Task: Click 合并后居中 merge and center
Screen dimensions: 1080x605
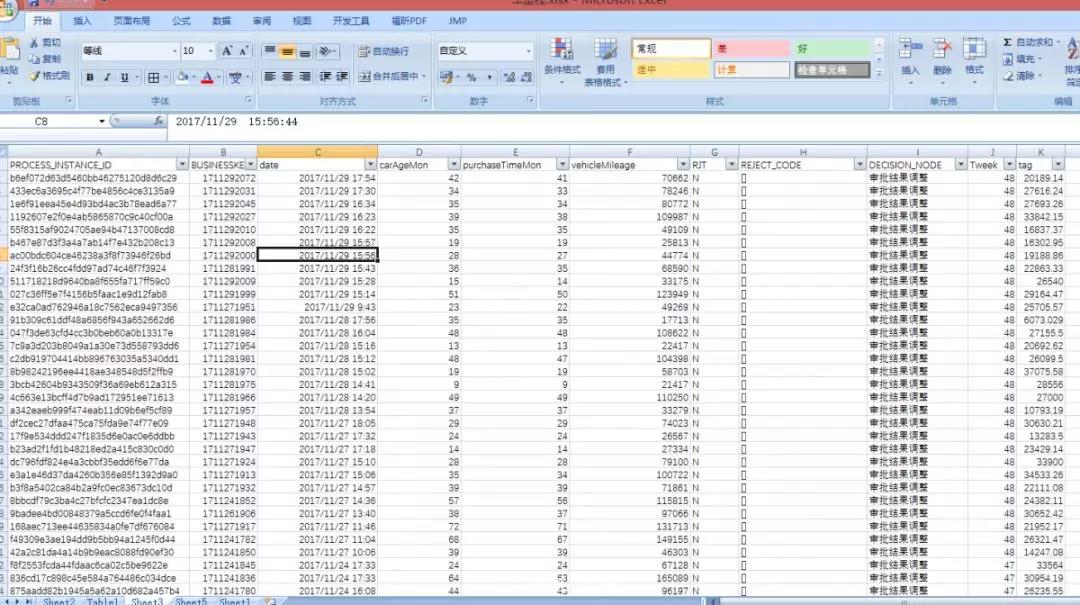Action: [x=391, y=76]
